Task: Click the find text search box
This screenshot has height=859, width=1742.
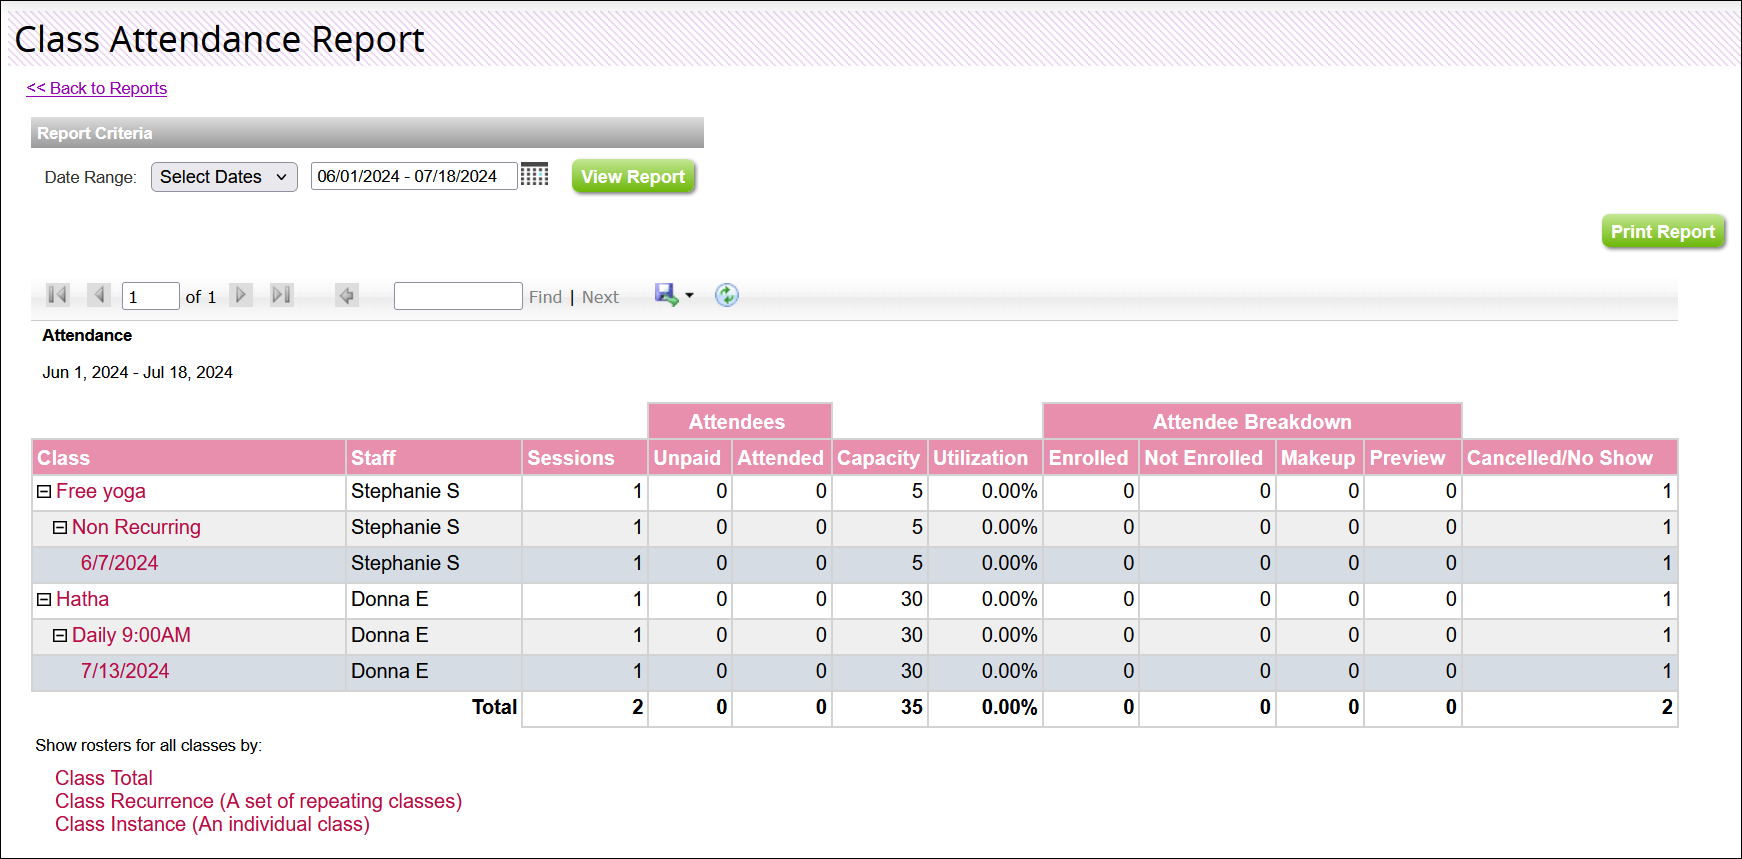Action: coord(458,296)
